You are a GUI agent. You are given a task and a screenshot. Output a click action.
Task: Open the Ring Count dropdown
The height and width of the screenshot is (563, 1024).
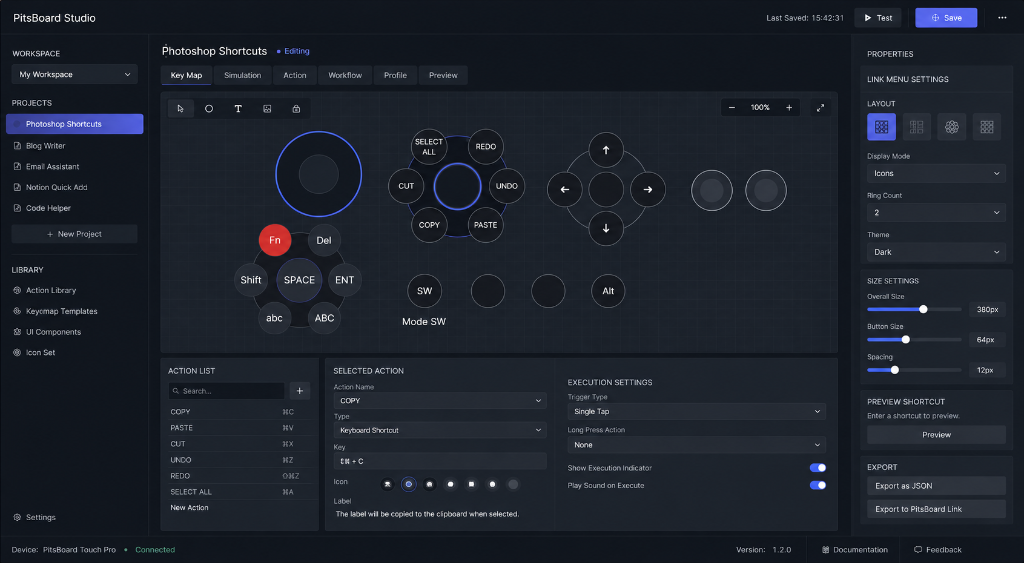pos(936,212)
